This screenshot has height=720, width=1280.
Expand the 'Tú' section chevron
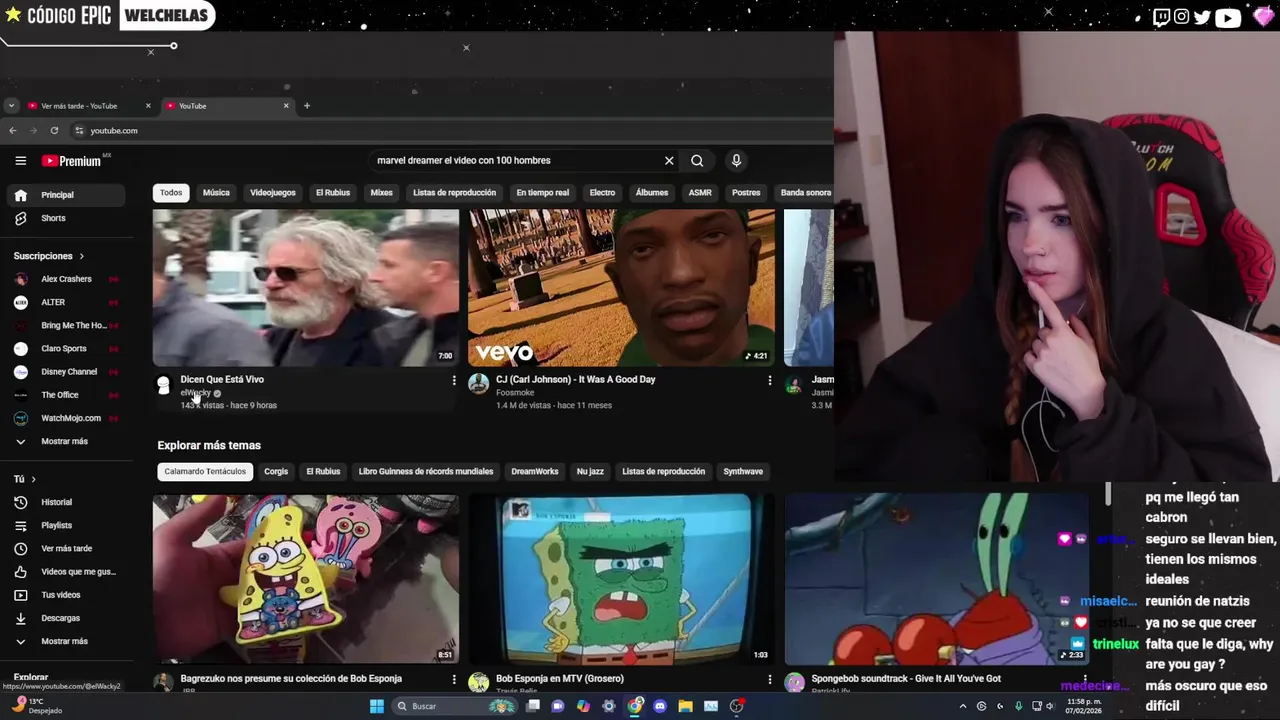click(x=33, y=479)
